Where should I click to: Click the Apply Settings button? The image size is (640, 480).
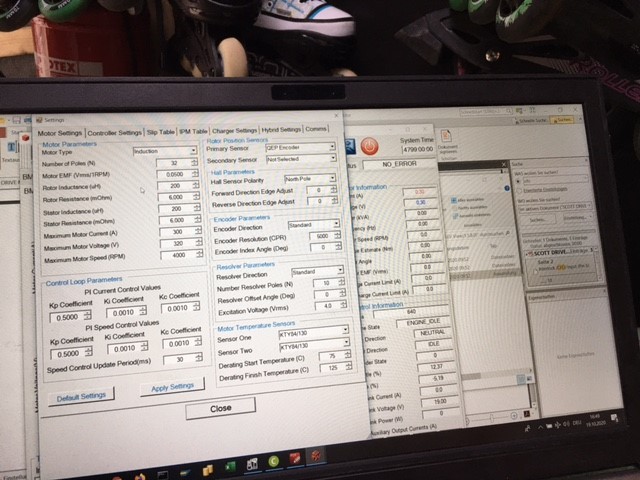173,387
